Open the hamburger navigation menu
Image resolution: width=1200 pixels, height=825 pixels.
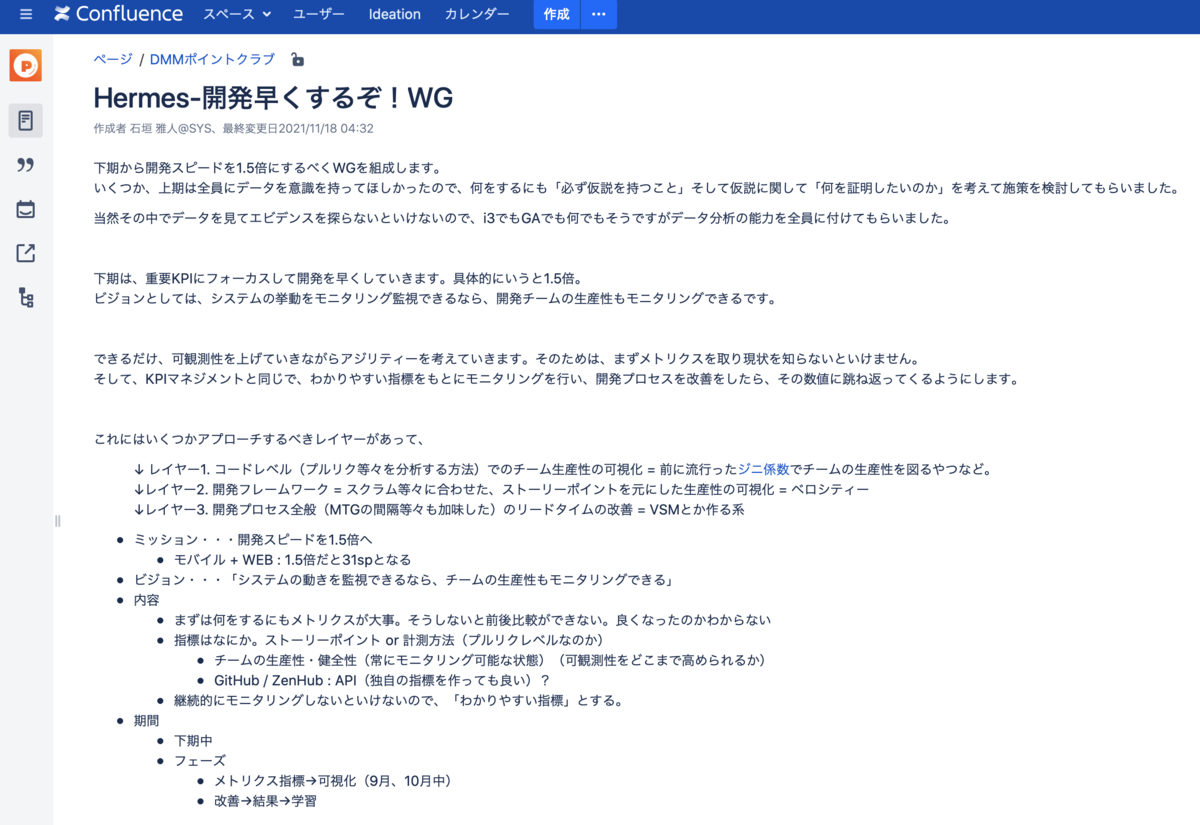coord(25,14)
